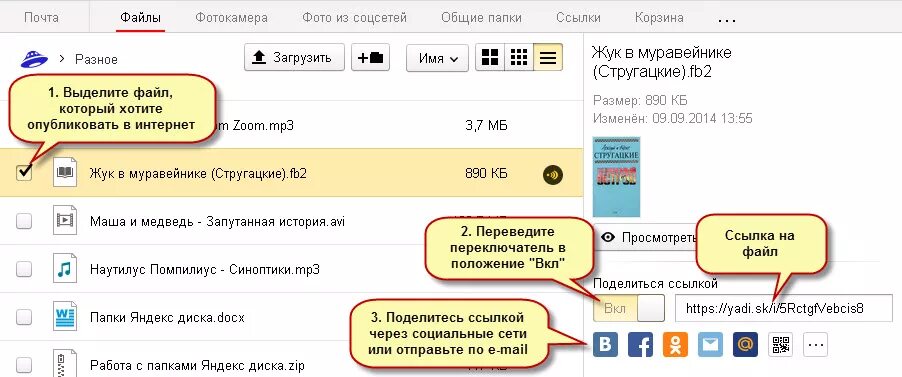Share link via Mail.ru @ icon
This screenshot has width=902, height=377.
tap(746, 345)
